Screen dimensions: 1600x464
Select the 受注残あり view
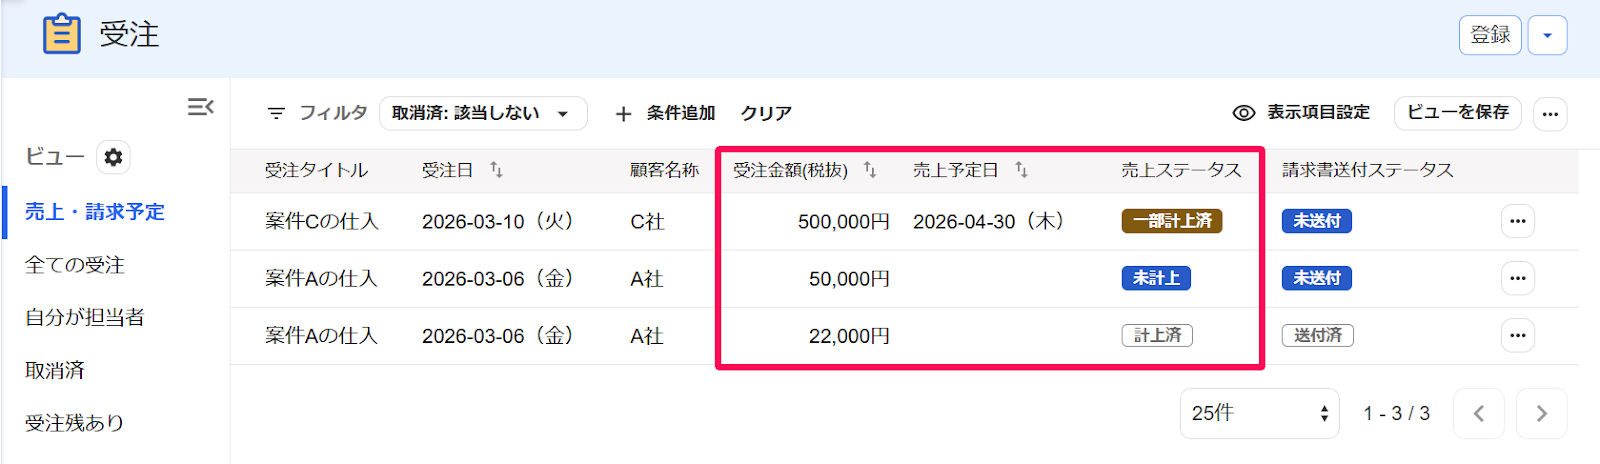75,423
